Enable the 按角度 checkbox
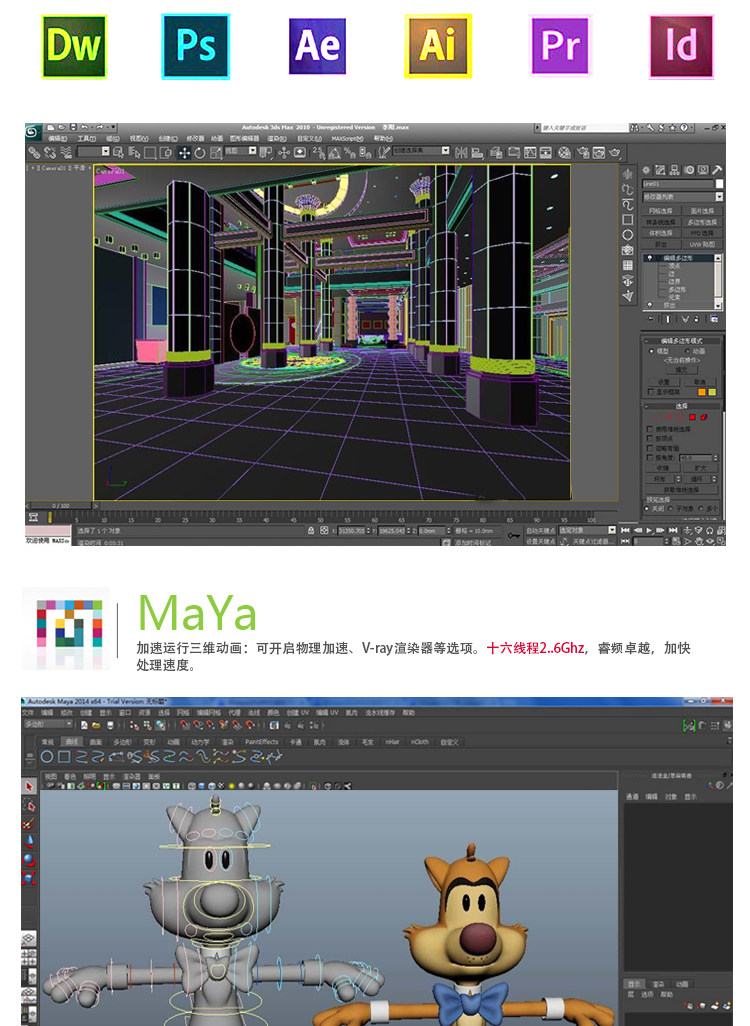 point(651,458)
